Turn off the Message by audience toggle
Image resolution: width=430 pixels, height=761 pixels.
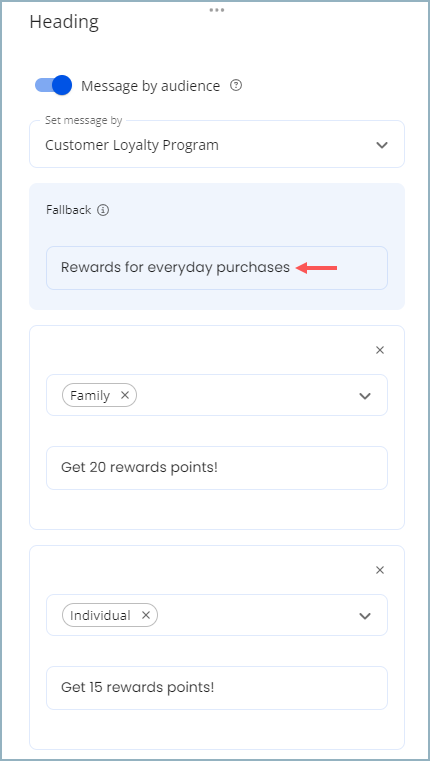(x=53, y=85)
